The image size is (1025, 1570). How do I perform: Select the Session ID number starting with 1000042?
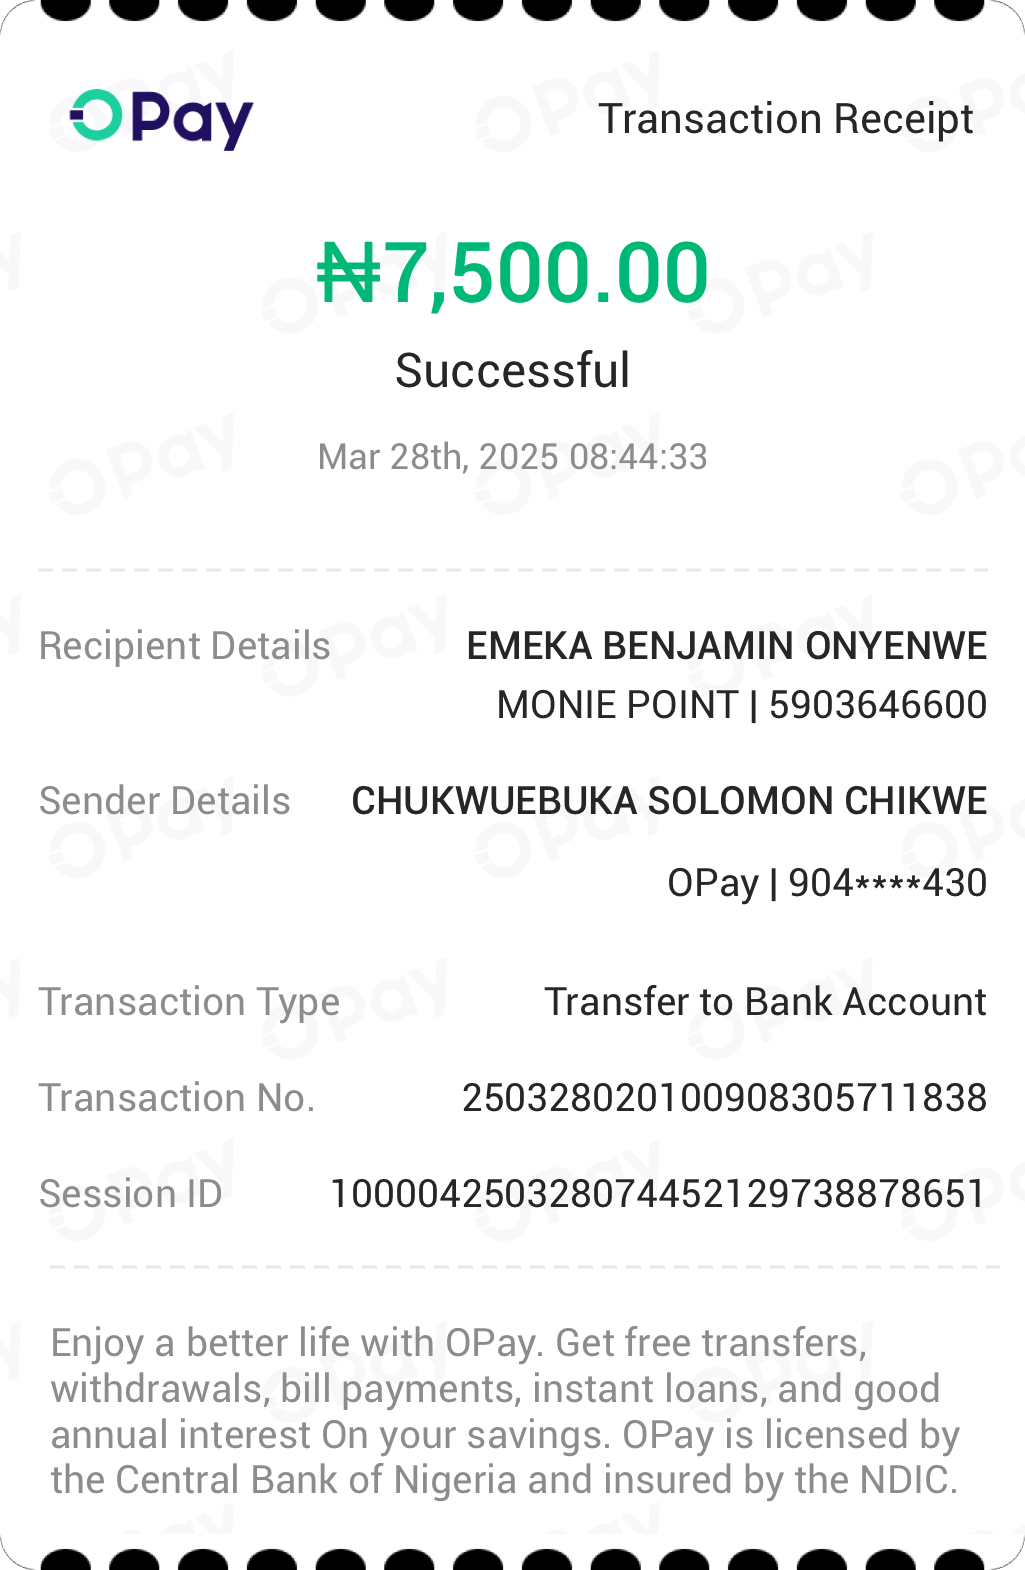click(x=658, y=1194)
